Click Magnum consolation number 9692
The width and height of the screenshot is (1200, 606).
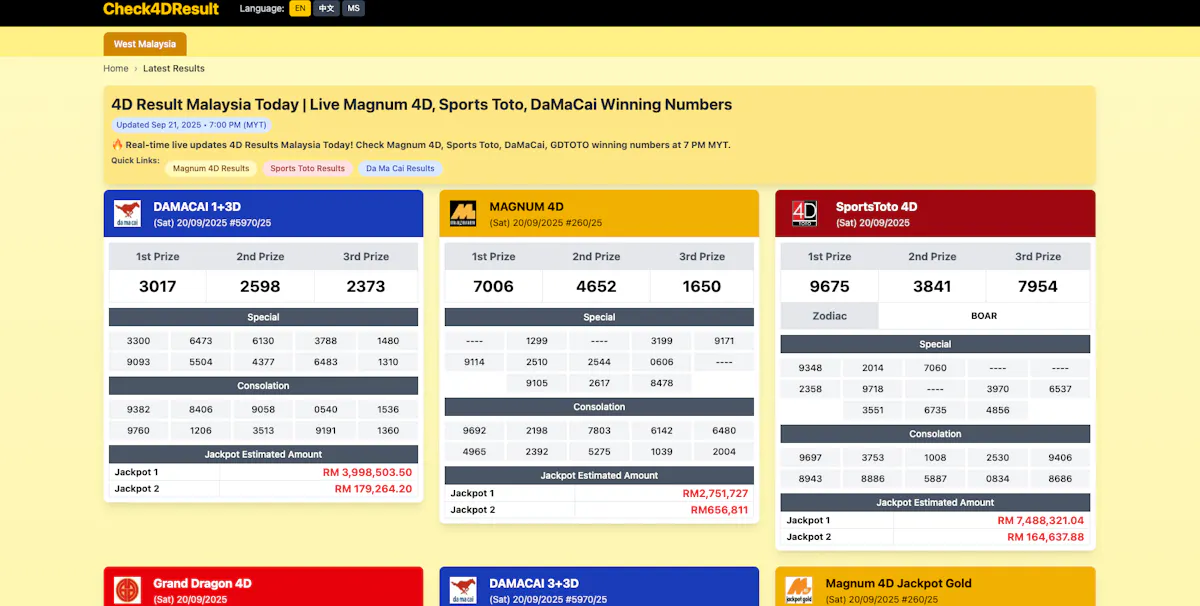[475, 431]
